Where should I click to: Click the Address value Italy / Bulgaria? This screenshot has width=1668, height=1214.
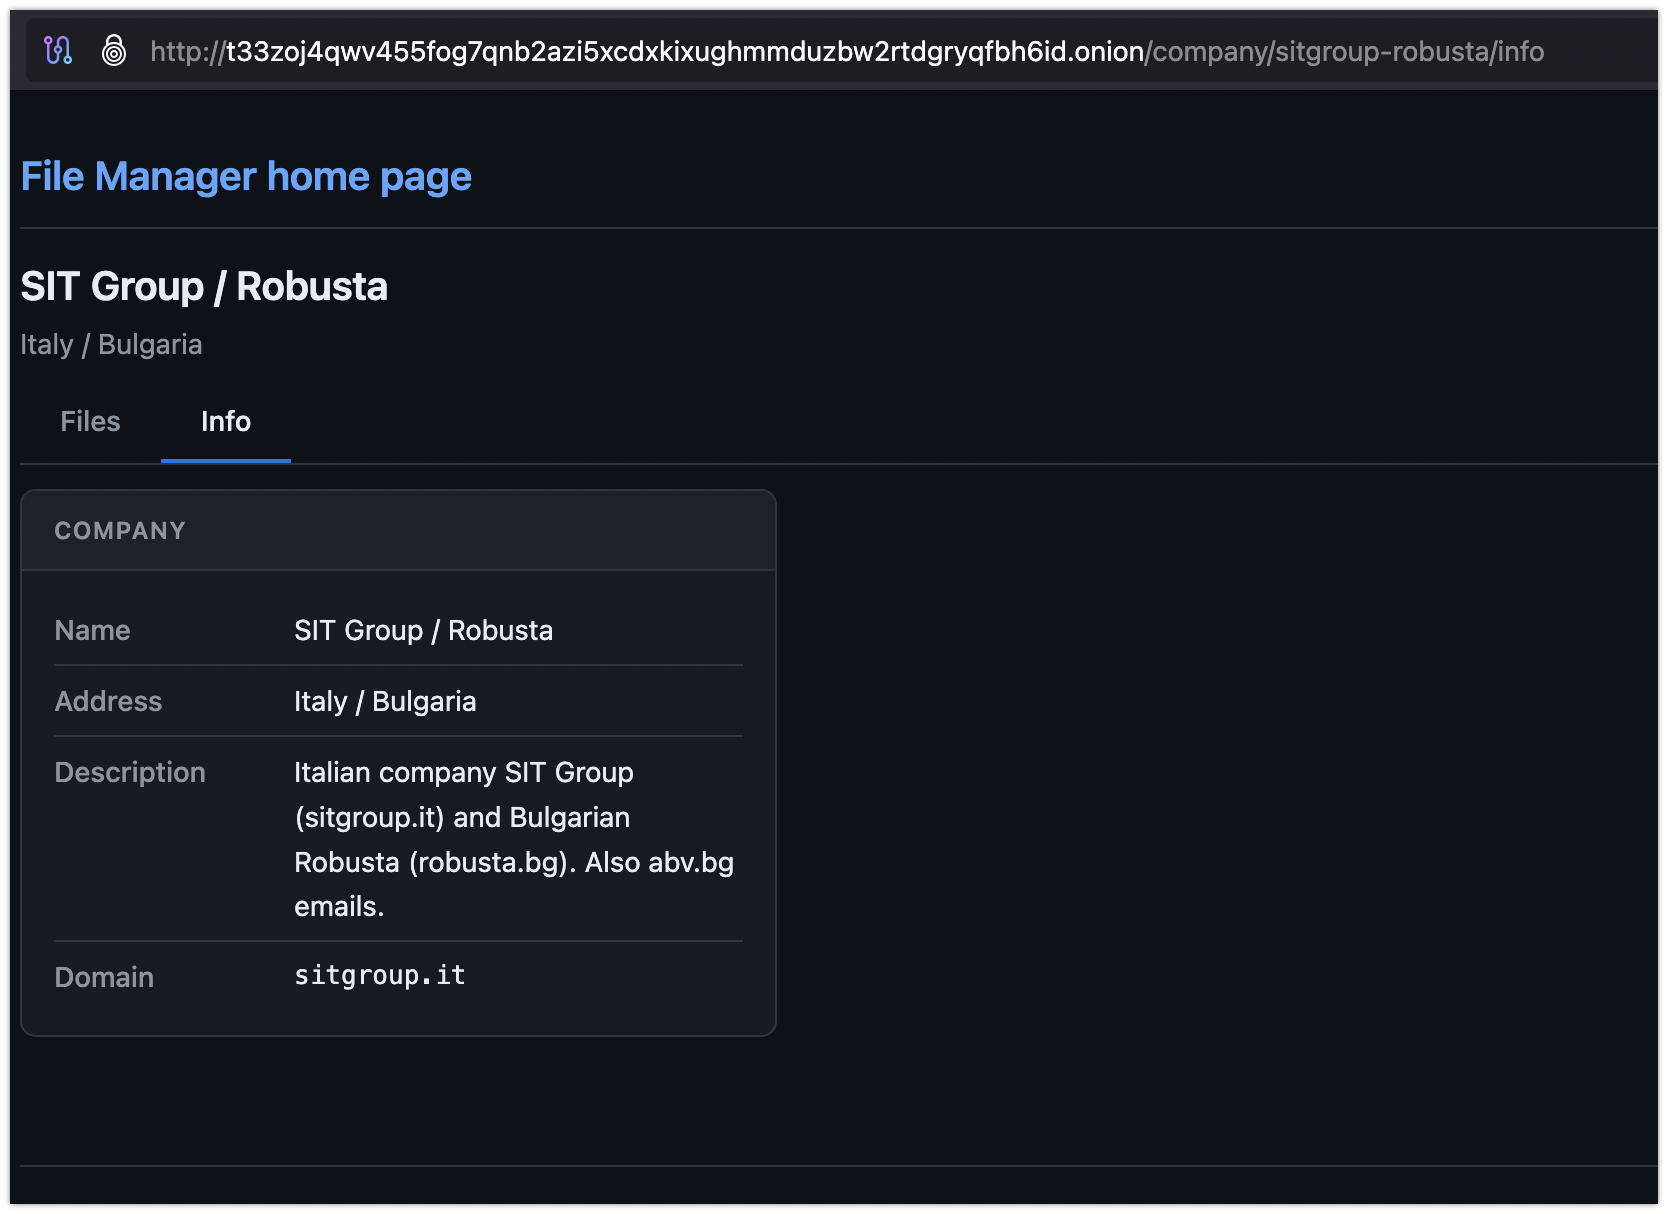pos(385,702)
